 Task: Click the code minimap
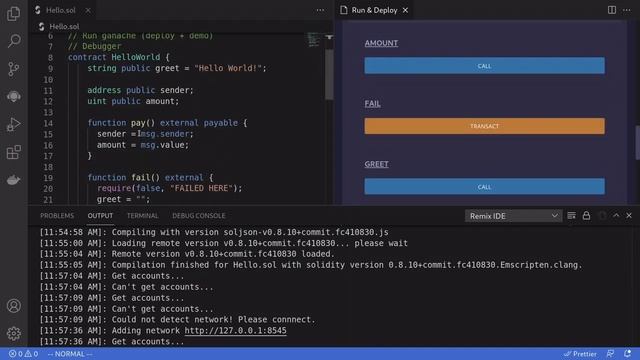(x=313, y=40)
